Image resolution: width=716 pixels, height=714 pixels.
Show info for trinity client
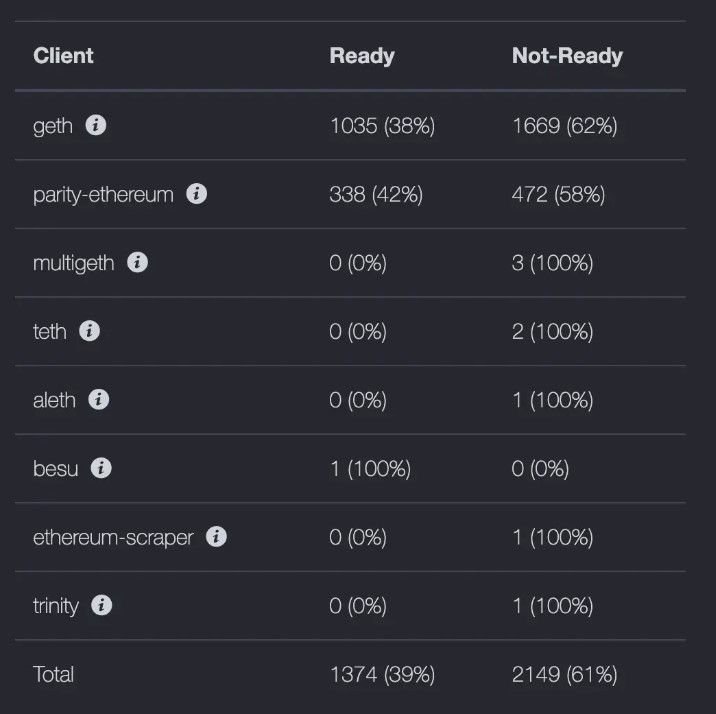(x=101, y=605)
